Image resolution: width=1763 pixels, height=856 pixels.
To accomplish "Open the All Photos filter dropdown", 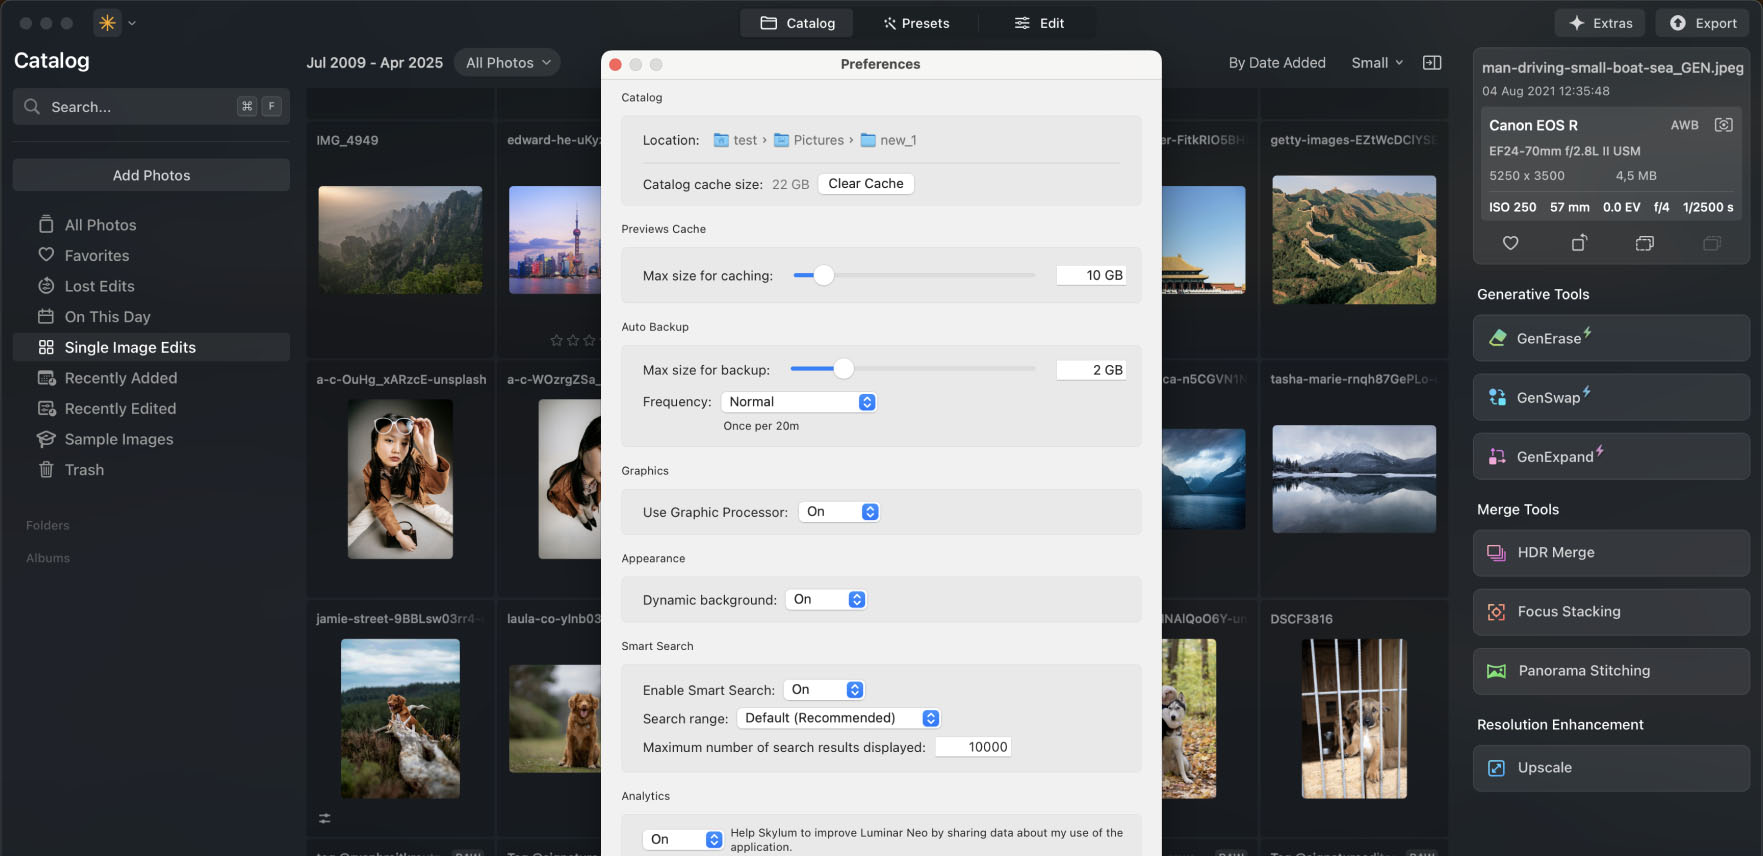I will point(508,63).
